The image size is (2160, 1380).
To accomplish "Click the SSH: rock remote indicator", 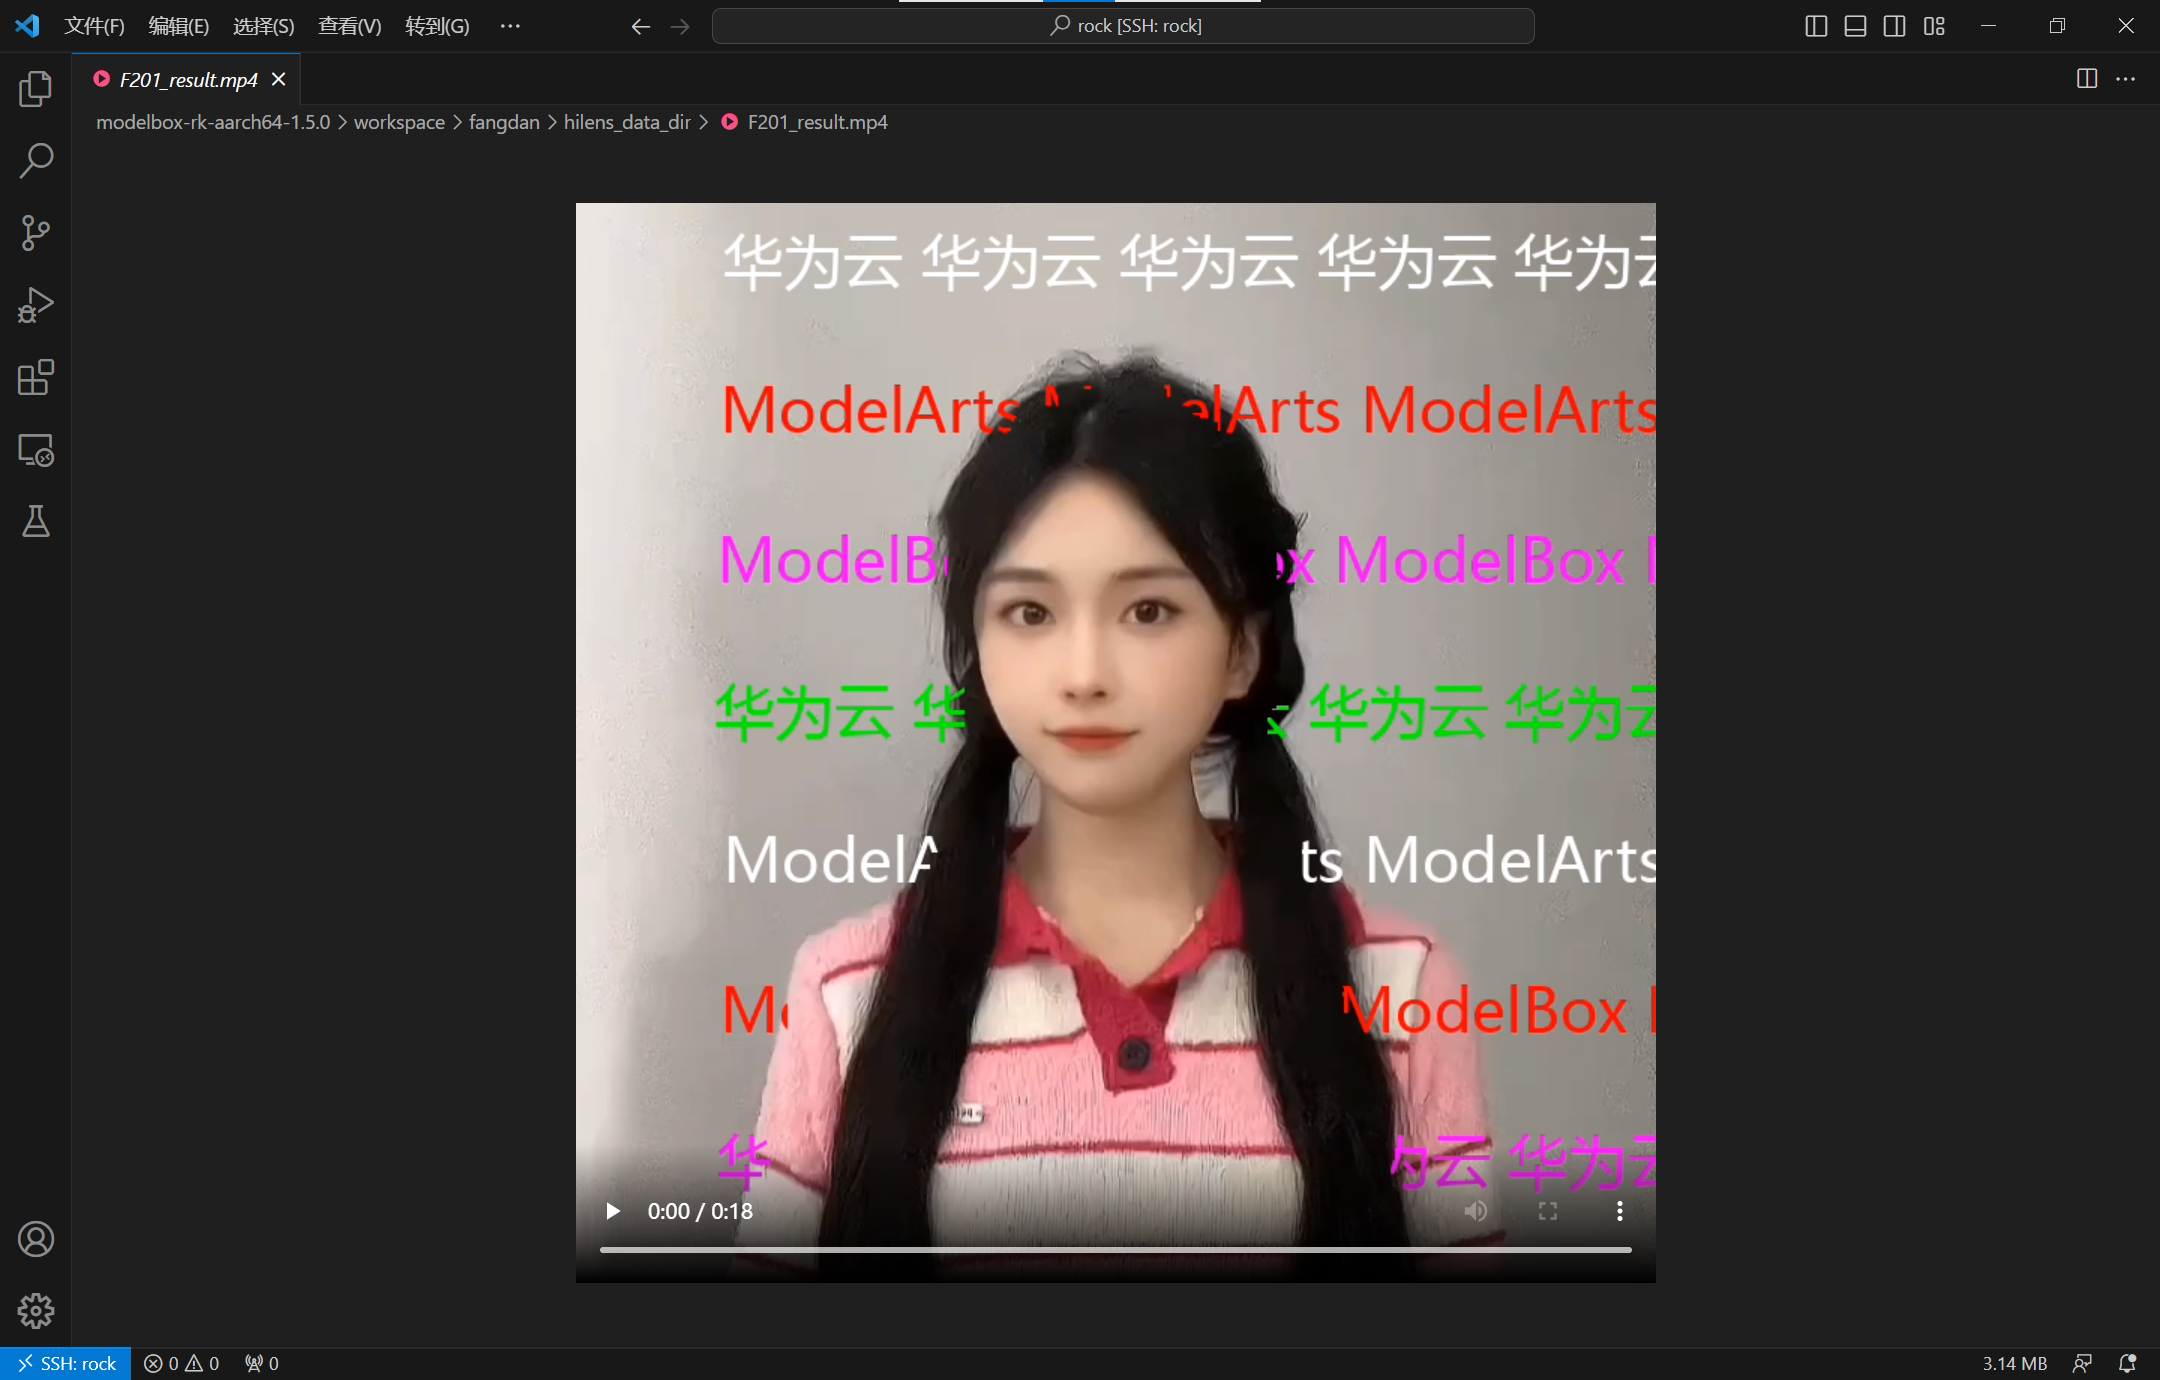I will click(x=66, y=1363).
